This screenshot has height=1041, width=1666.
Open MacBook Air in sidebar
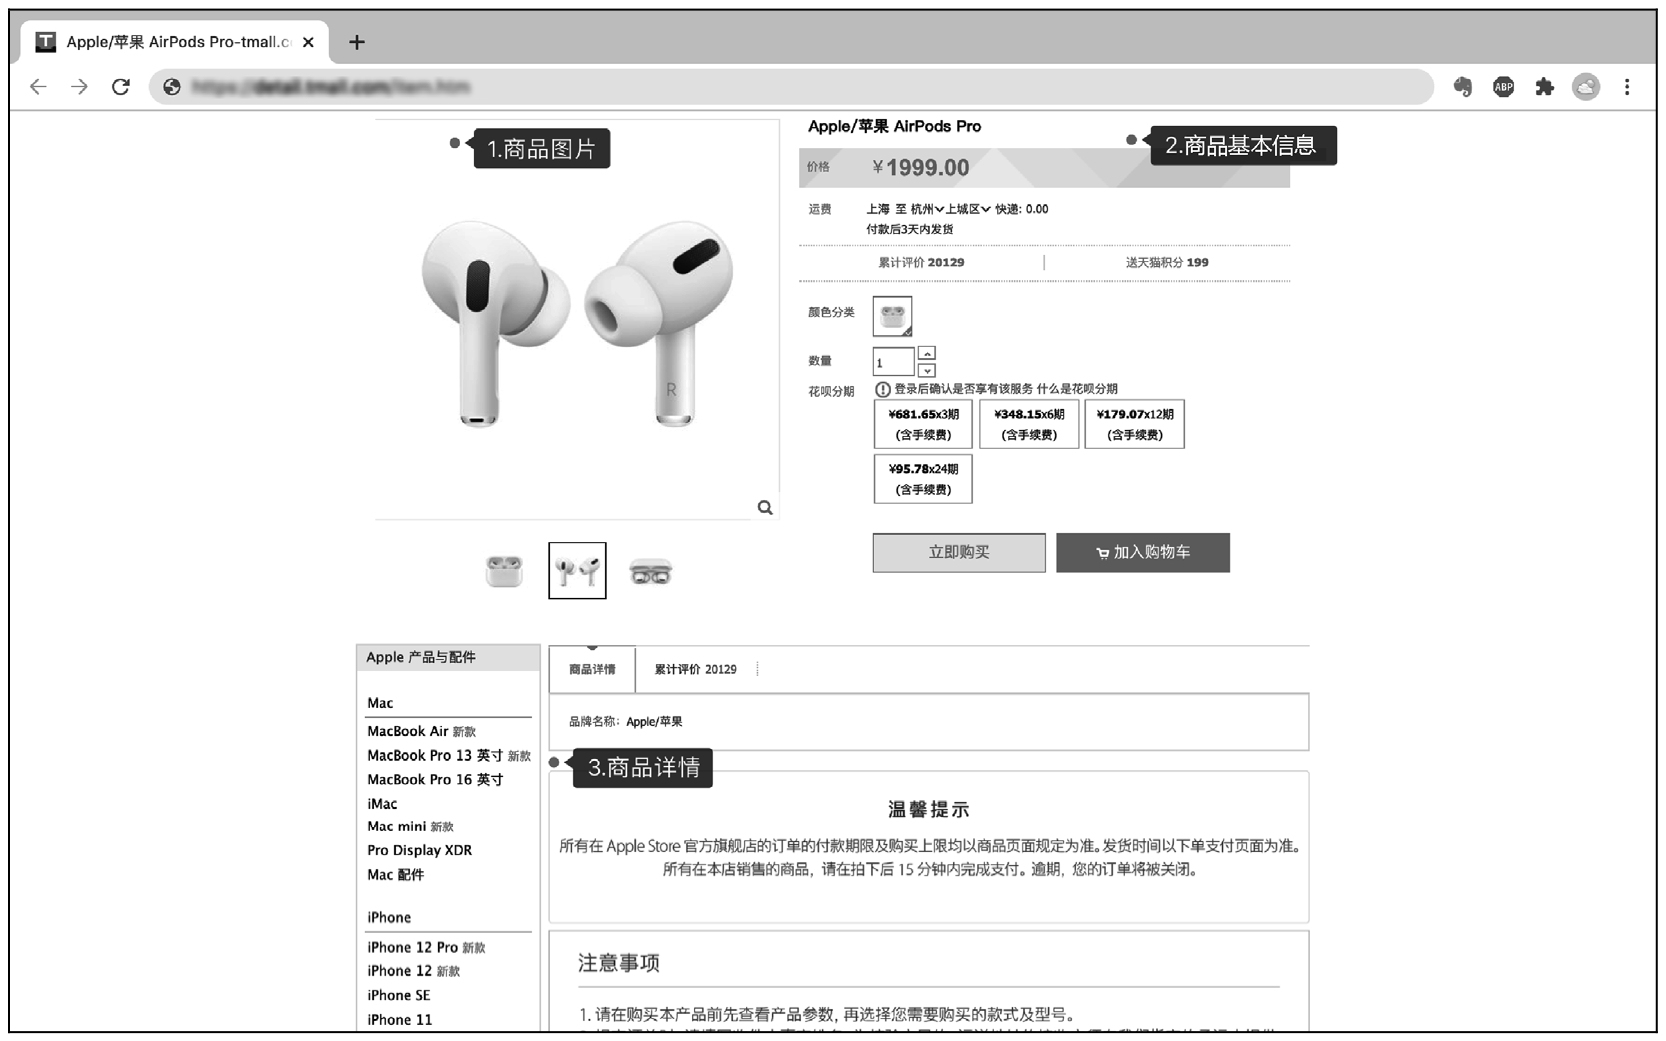421,731
